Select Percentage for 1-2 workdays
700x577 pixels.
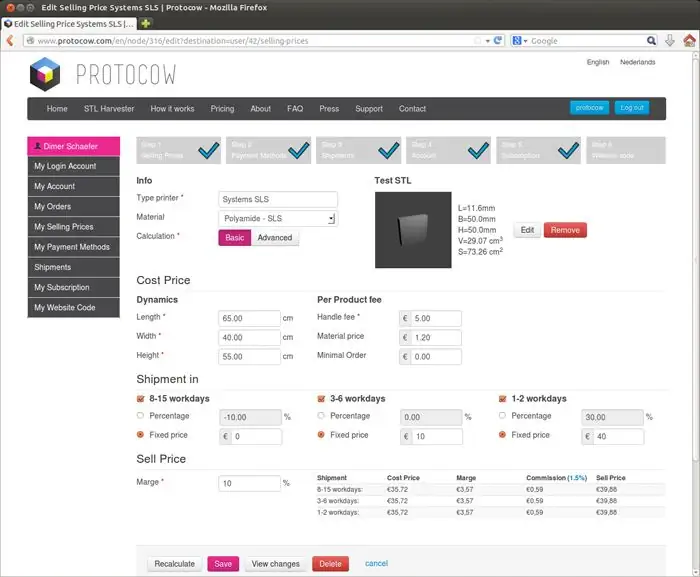point(502,416)
